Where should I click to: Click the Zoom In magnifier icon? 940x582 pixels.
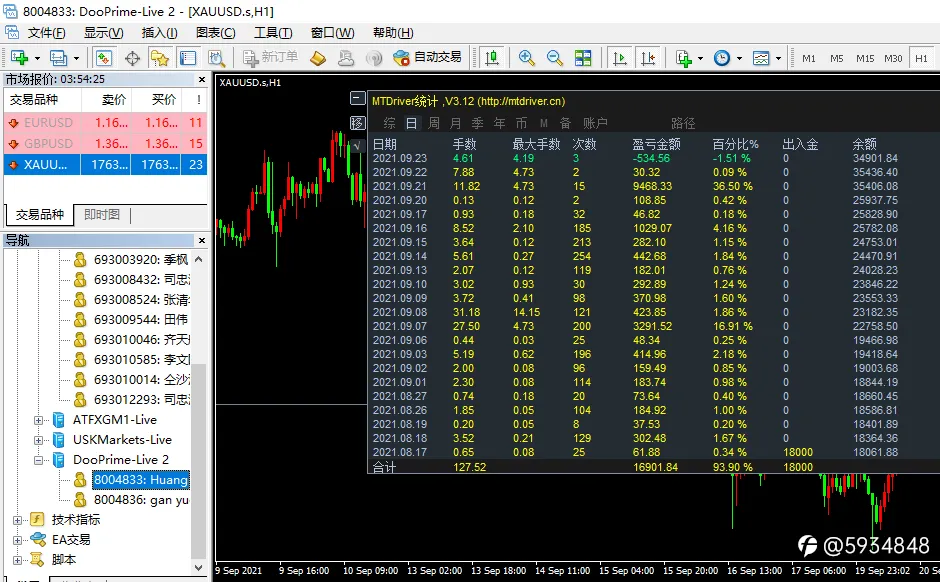(526, 58)
